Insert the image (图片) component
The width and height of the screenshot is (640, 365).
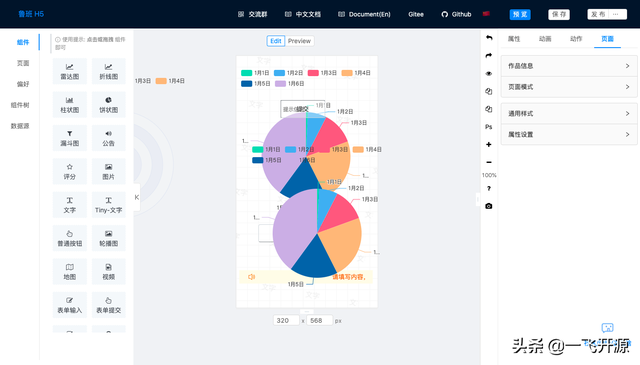109,172
